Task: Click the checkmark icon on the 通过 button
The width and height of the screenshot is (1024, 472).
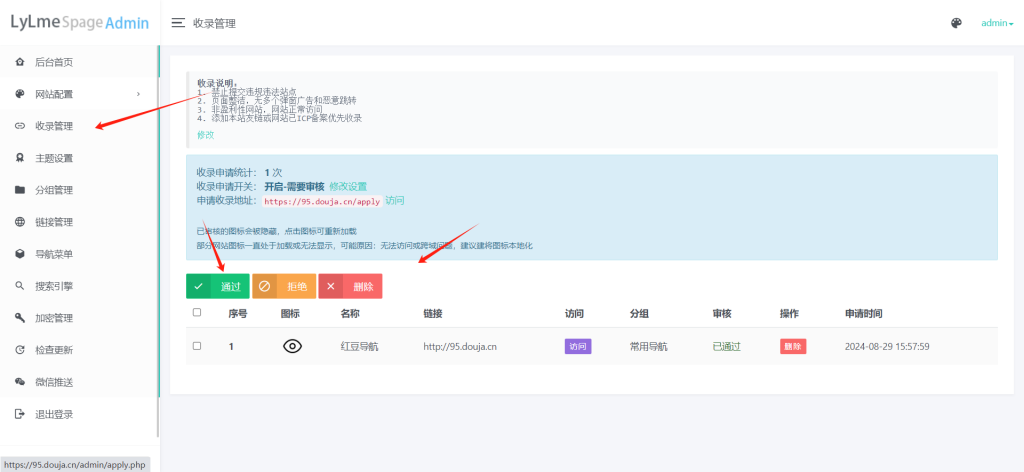Action: pos(199,286)
